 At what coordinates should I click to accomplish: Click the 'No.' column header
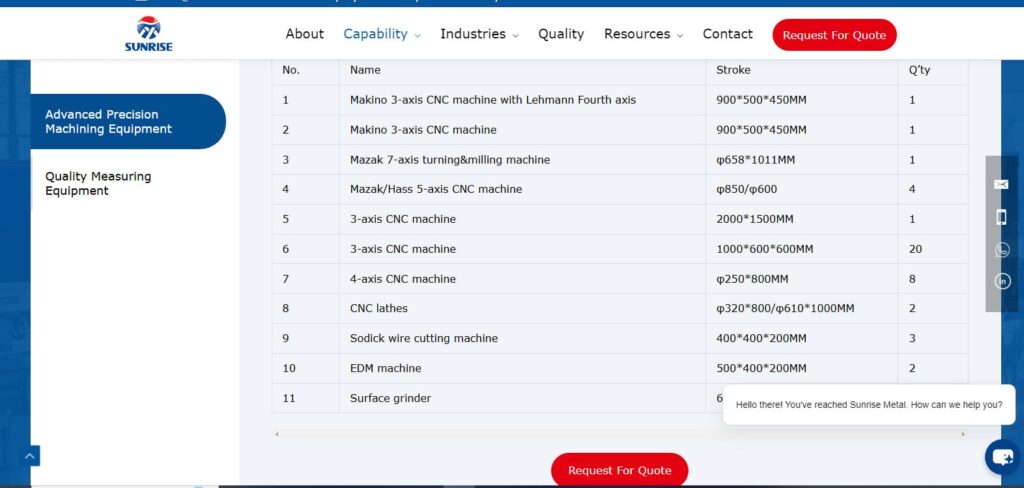[291, 70]
